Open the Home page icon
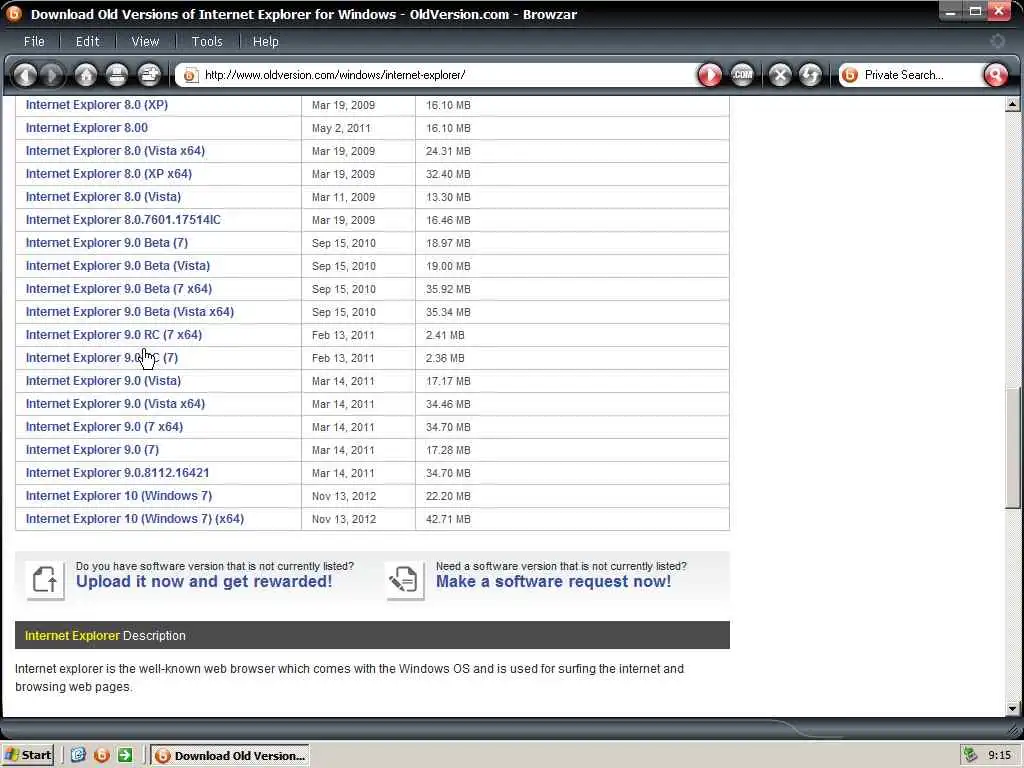This screenshot has height=768, width=1024. (86, 75)
